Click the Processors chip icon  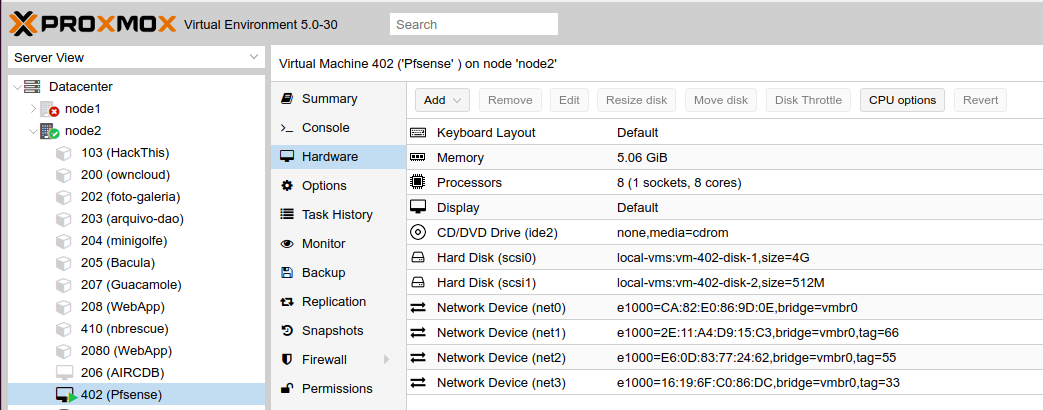[418, 183]
